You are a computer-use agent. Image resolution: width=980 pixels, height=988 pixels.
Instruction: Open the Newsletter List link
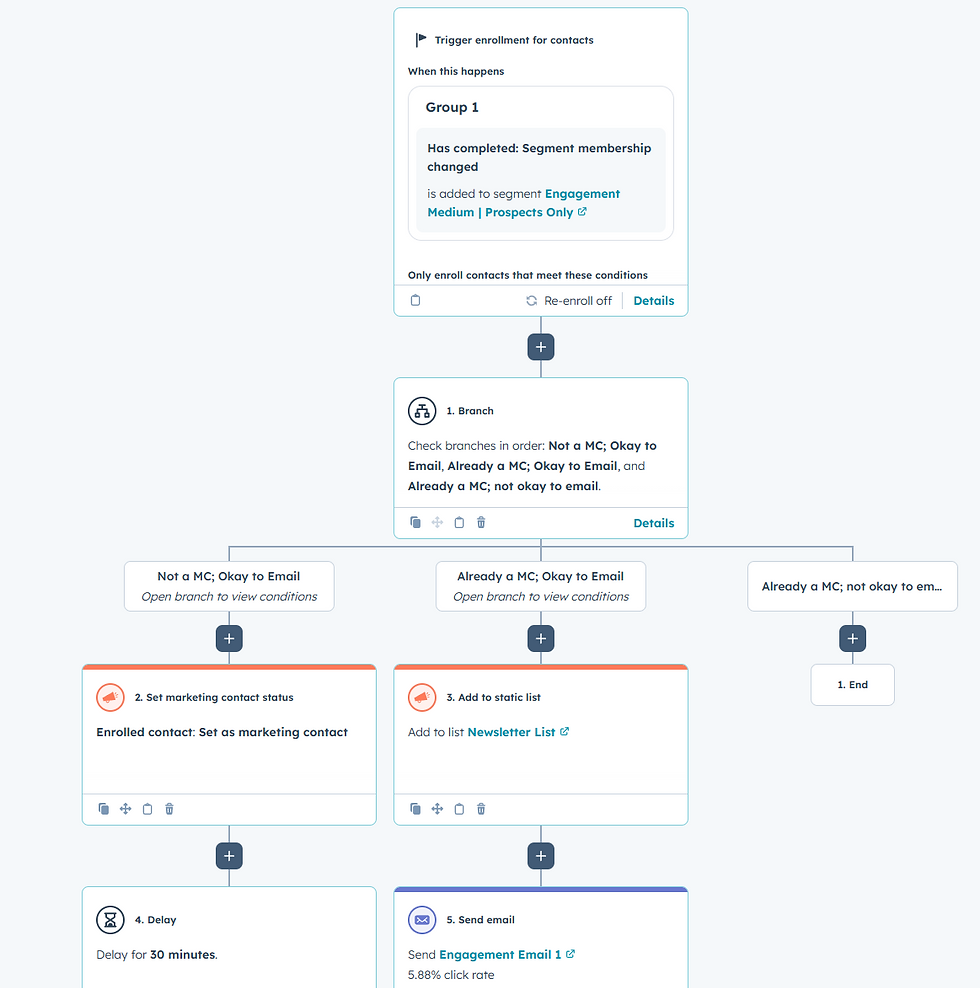click(512, 731)
